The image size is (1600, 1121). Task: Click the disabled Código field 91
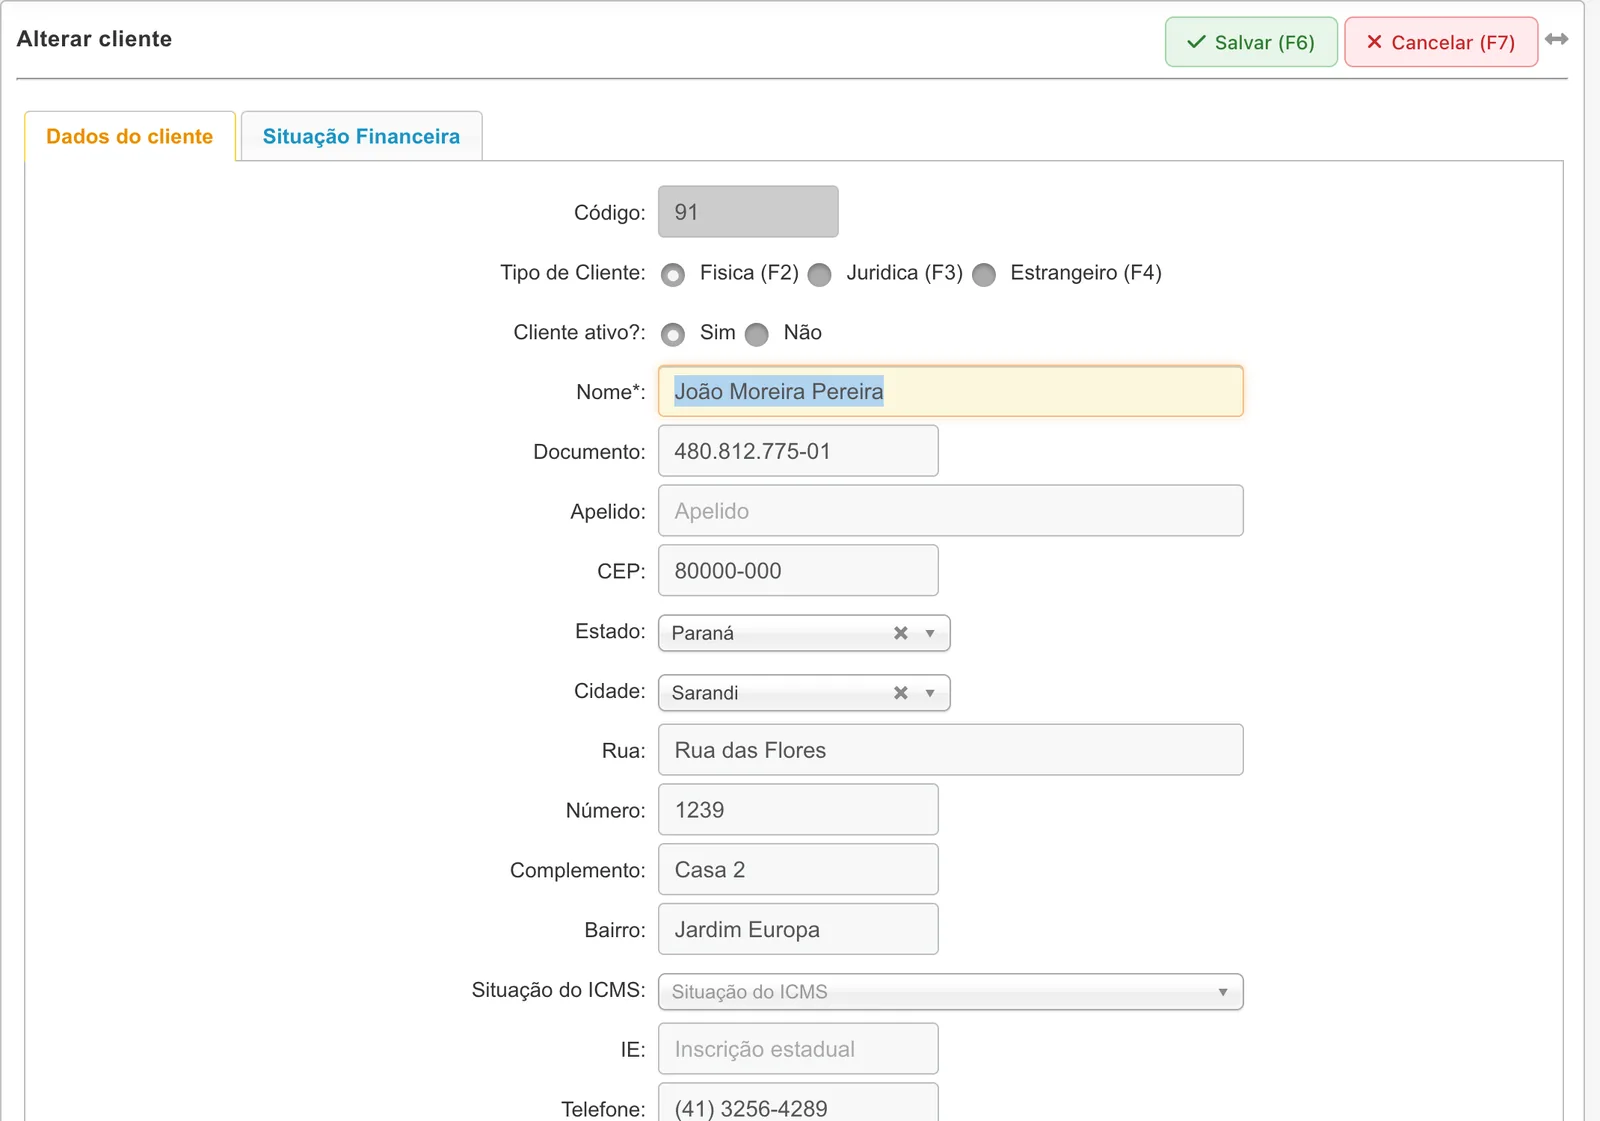(748, 212)
